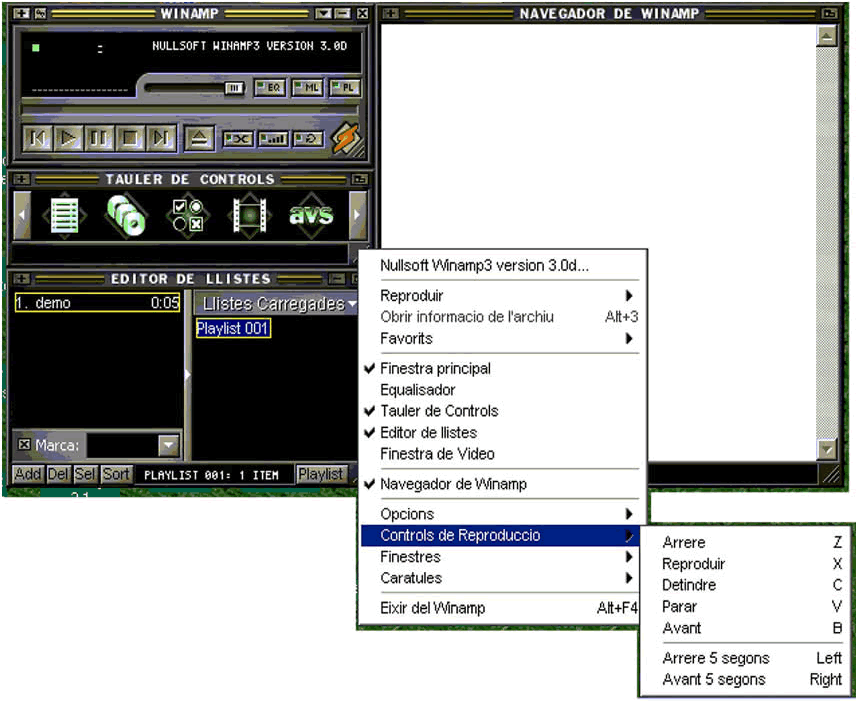Uncheck the Marca checkbox in the playlist editor
This screenshot has width=856, height=702.
(24, 444)
